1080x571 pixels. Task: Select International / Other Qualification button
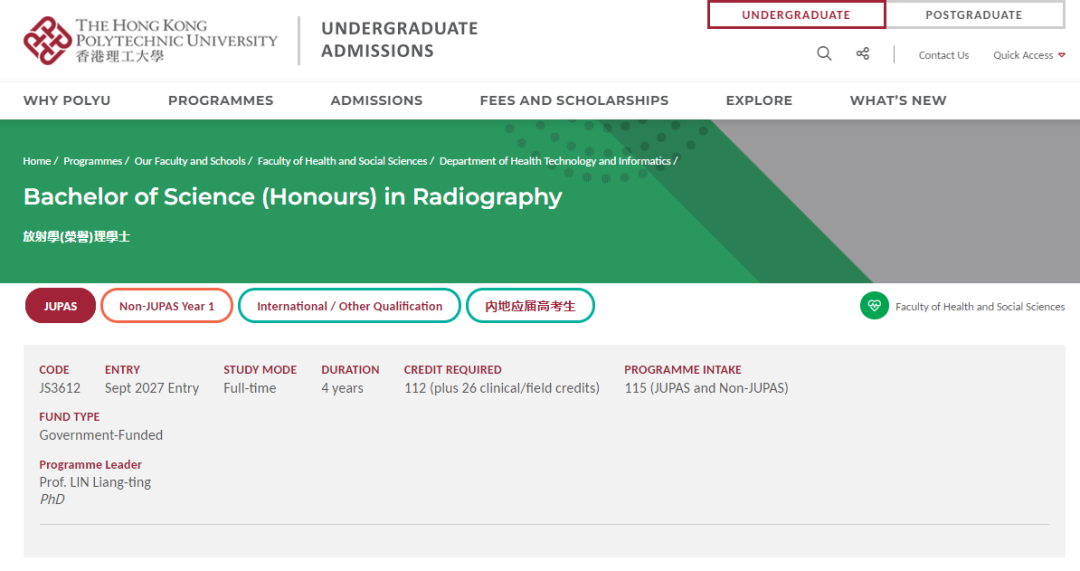349,306
